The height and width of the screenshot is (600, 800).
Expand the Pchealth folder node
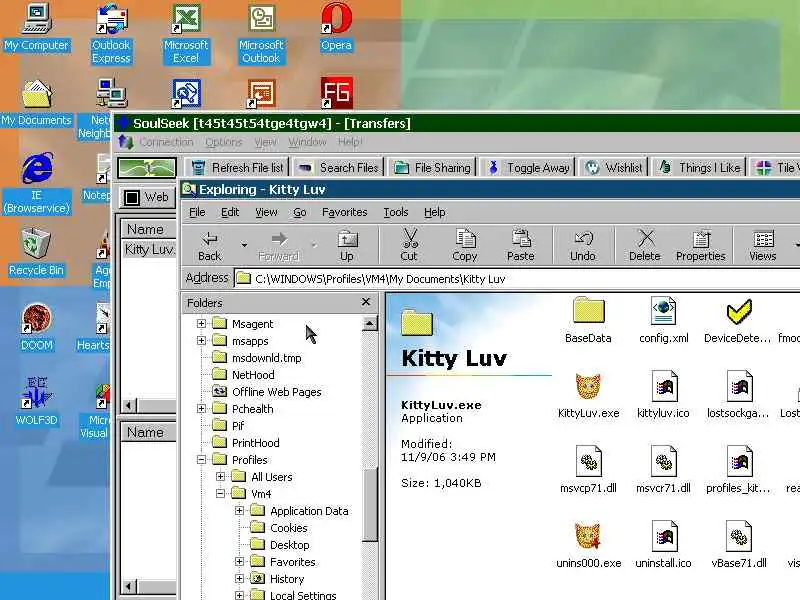coord(202,409)
